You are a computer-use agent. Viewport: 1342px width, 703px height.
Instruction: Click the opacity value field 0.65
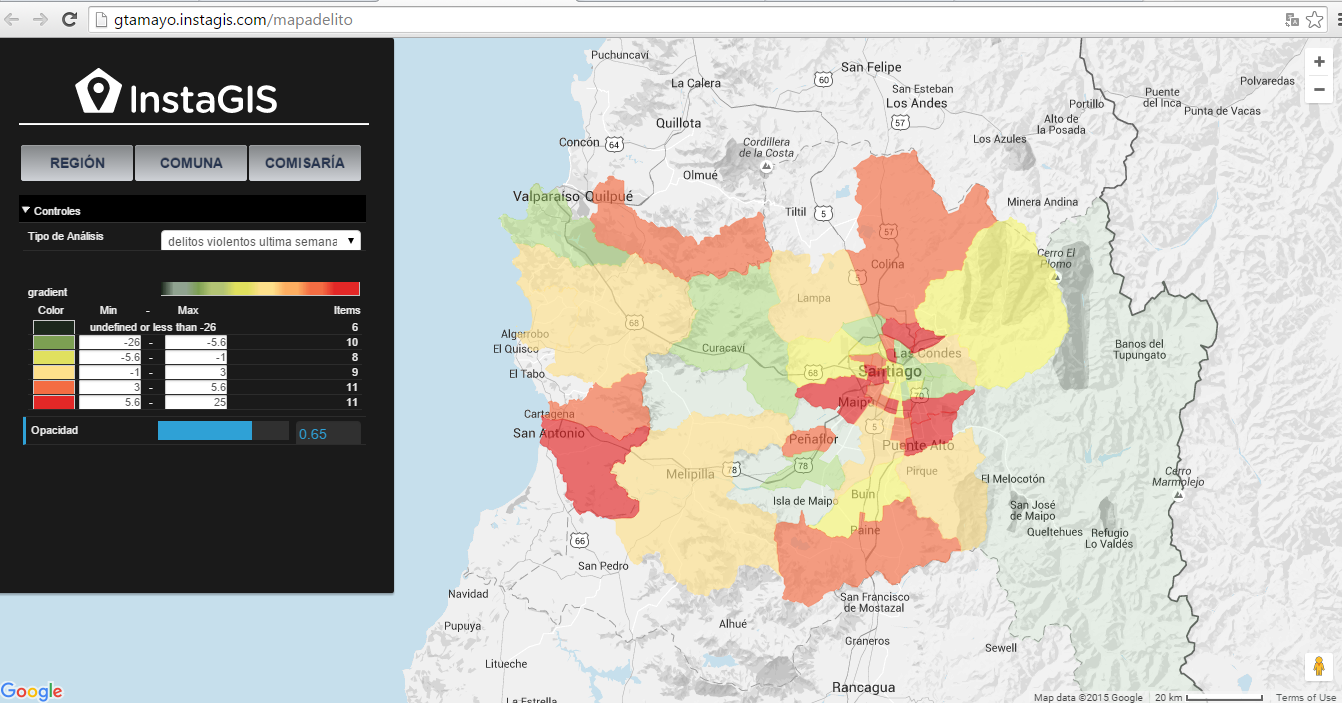(328, 433)
